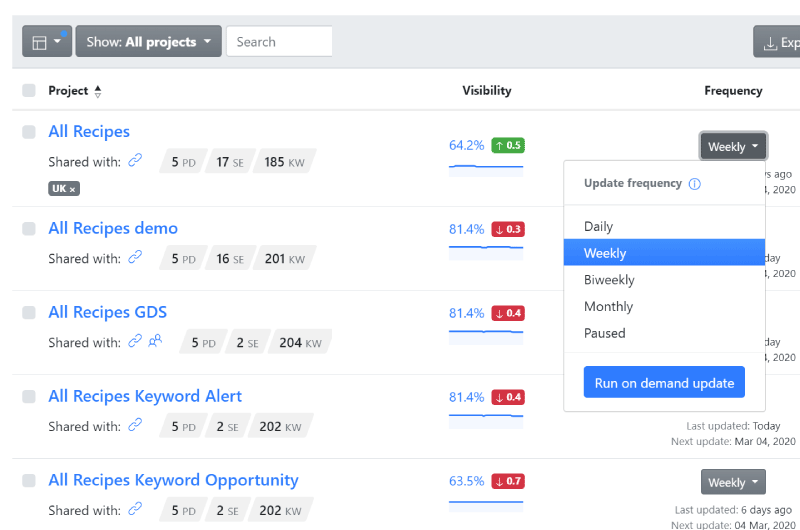This screenshot has height=530, width=800.
Task: Click the visibility sparkline for All Recipes GDS
Action: tap(486, 337)
